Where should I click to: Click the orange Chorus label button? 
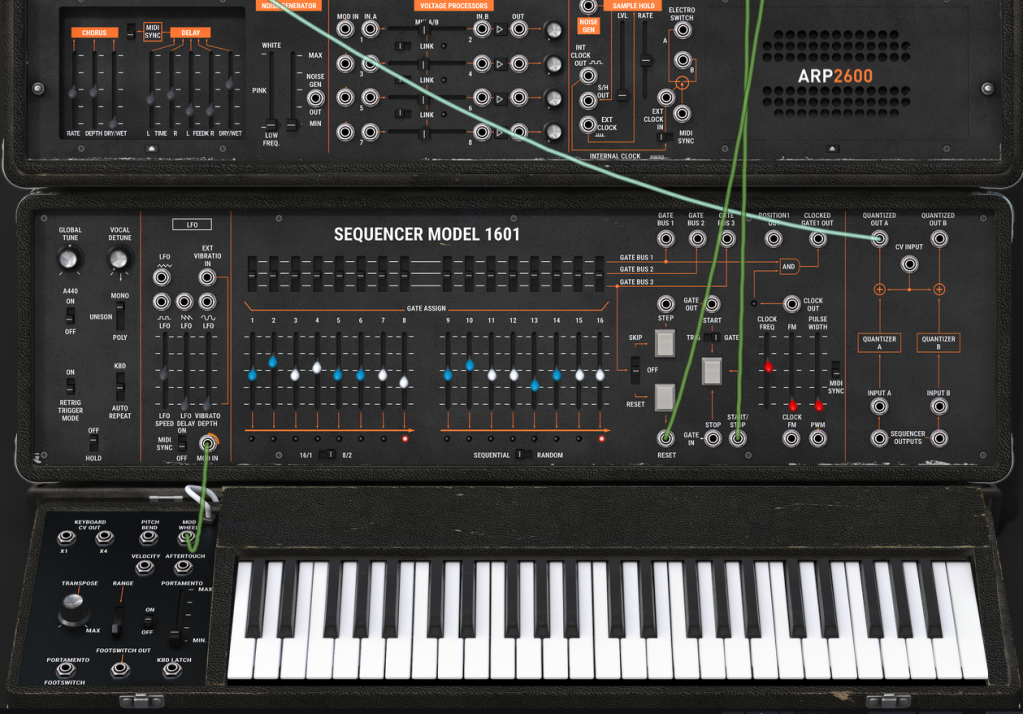pos(95,32)
